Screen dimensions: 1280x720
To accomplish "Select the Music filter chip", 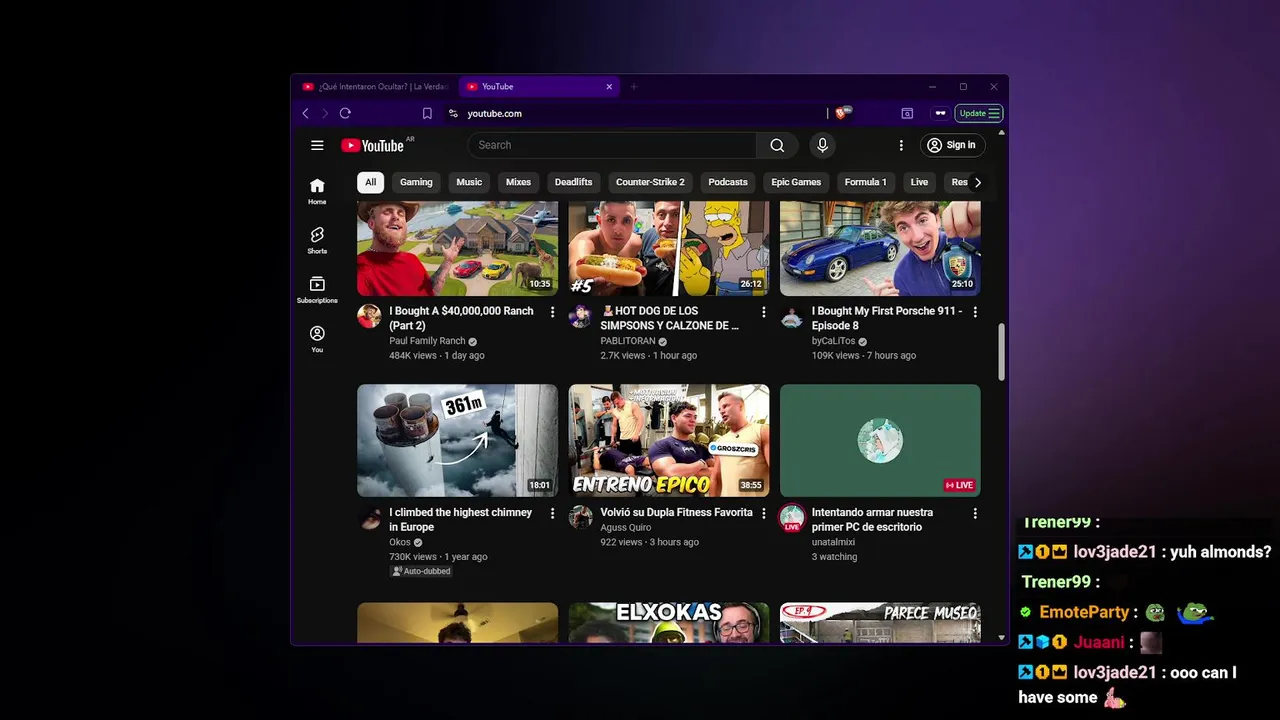I will [469, 182].
